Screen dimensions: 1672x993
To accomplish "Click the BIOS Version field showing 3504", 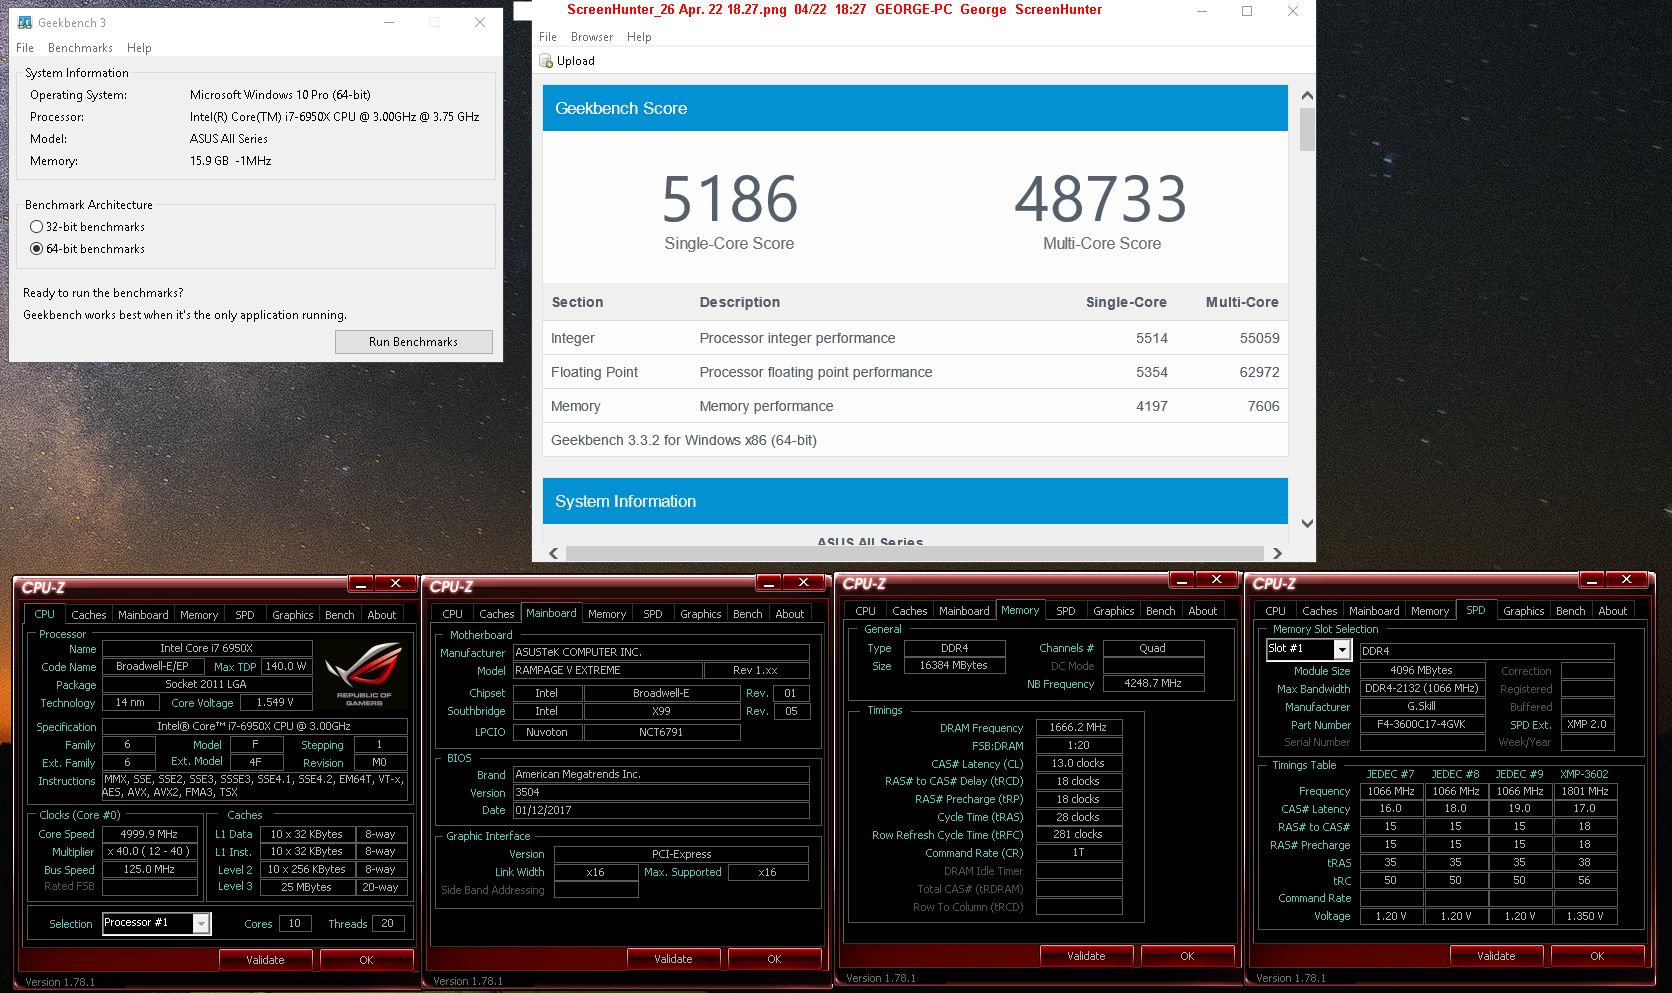I will point(661,792).
